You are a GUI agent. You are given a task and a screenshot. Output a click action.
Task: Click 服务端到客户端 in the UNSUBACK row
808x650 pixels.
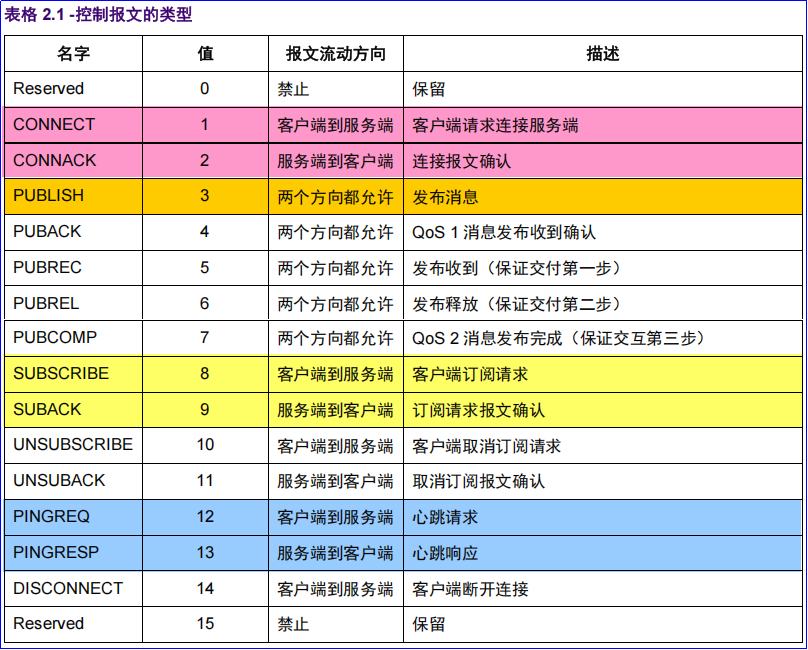tap(335, 481)
